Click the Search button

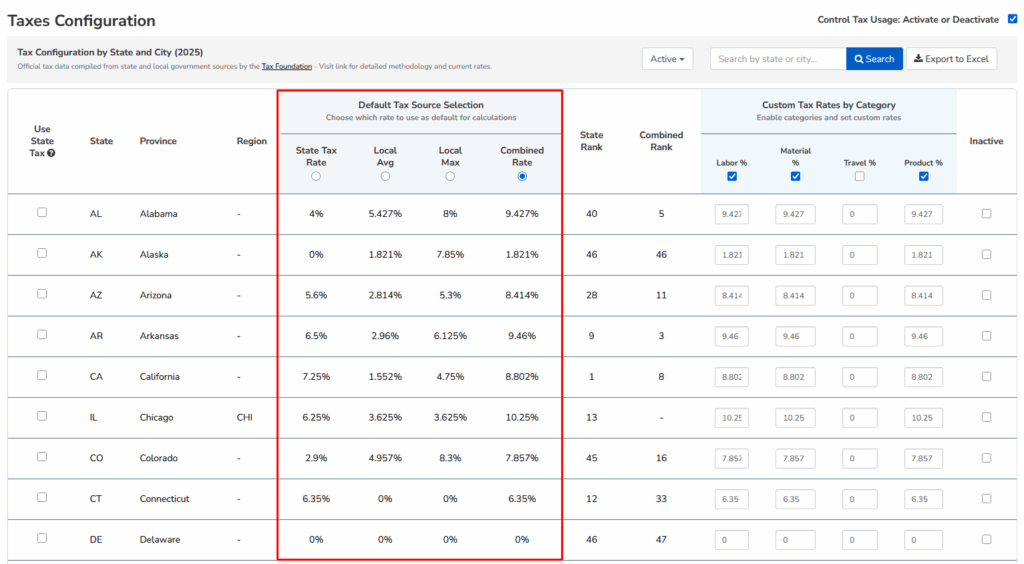click(874, 59)
